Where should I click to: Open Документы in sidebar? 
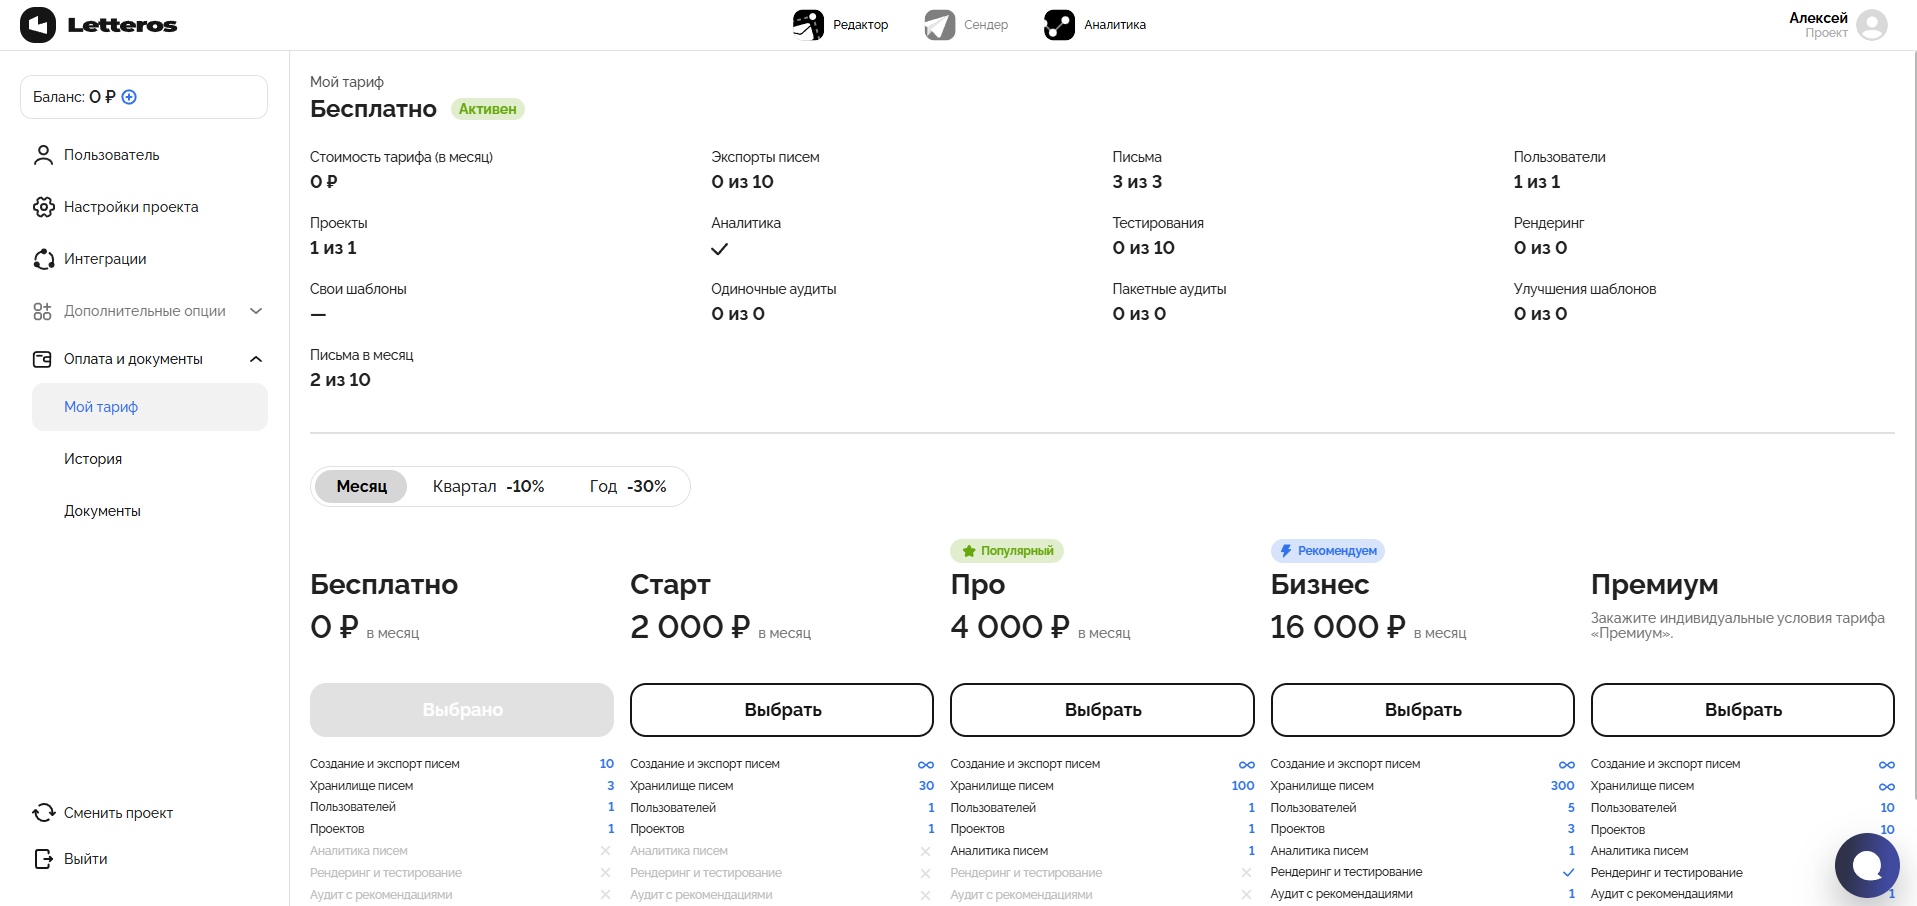coord(102,511)
